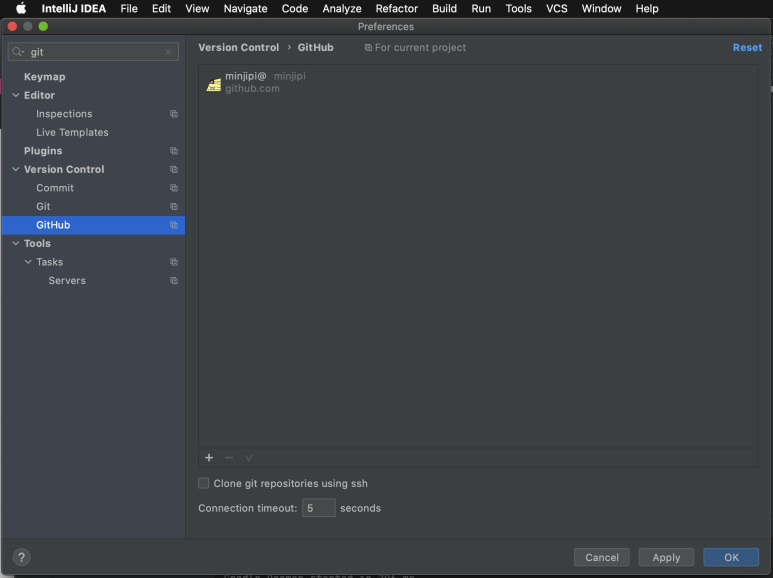
Task: Click the Connection timeout field
Action: [x=318, y=508]
